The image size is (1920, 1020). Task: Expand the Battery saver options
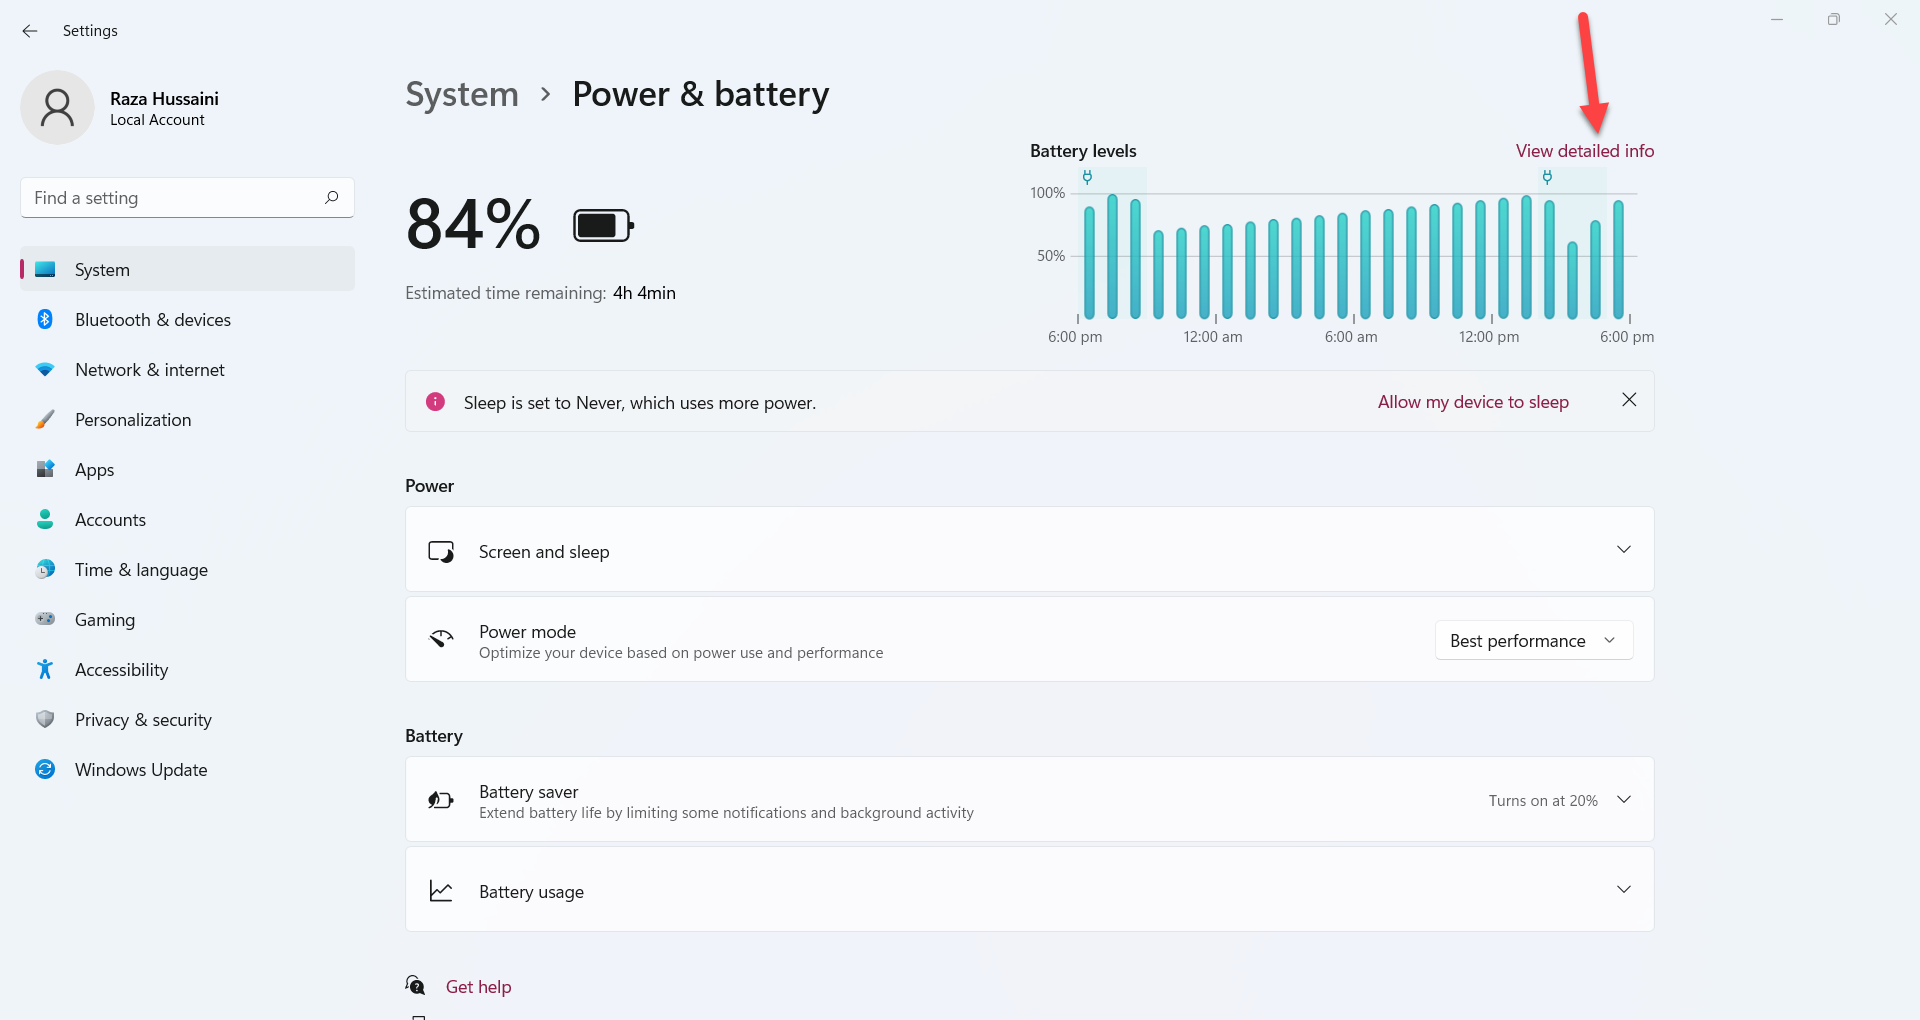(x=1623, y=800)
